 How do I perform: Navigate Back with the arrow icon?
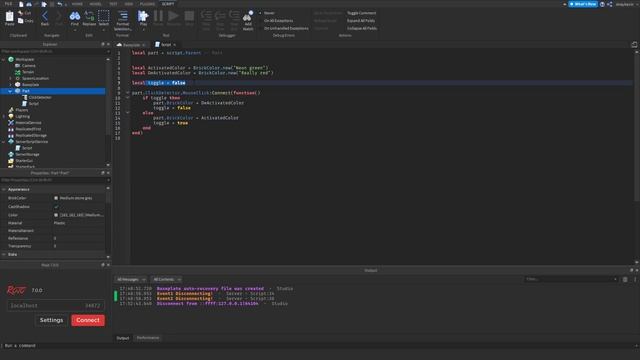(x=45, y=17)
